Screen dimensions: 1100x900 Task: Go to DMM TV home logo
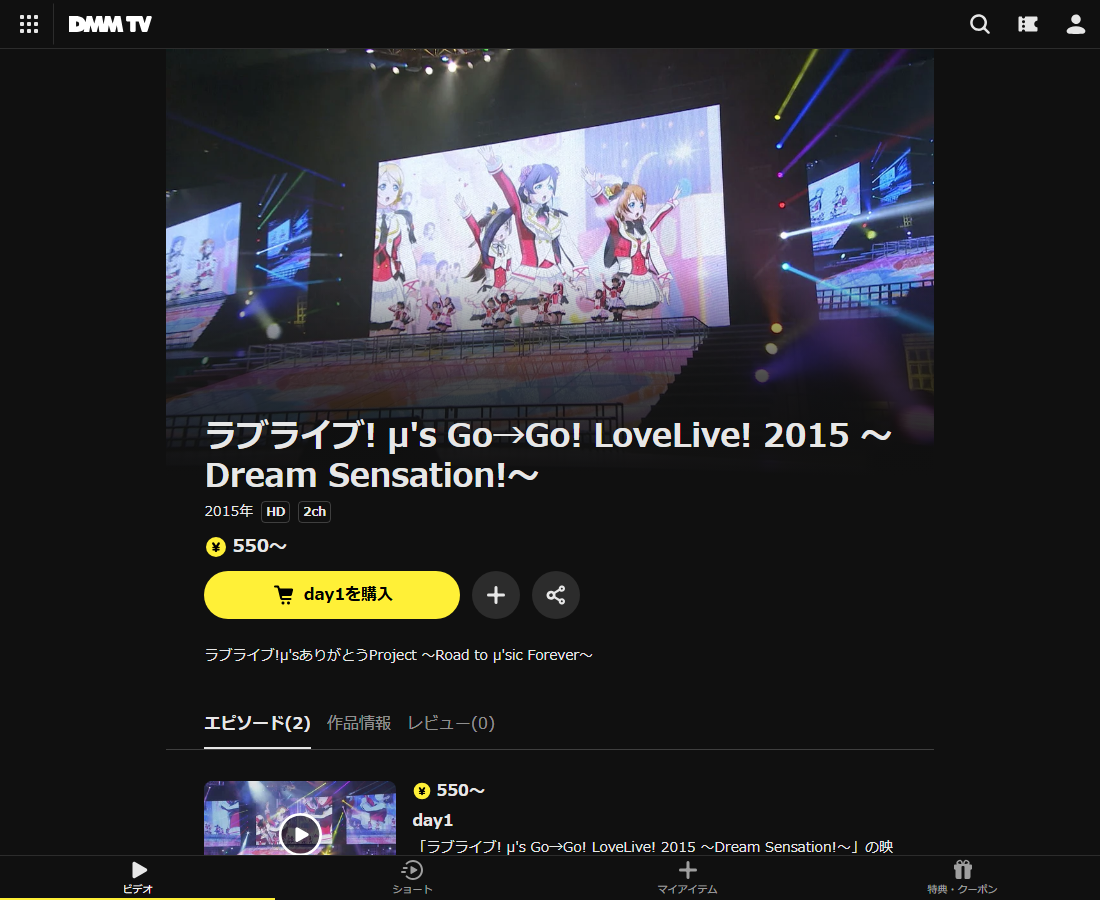click(110, 25)
